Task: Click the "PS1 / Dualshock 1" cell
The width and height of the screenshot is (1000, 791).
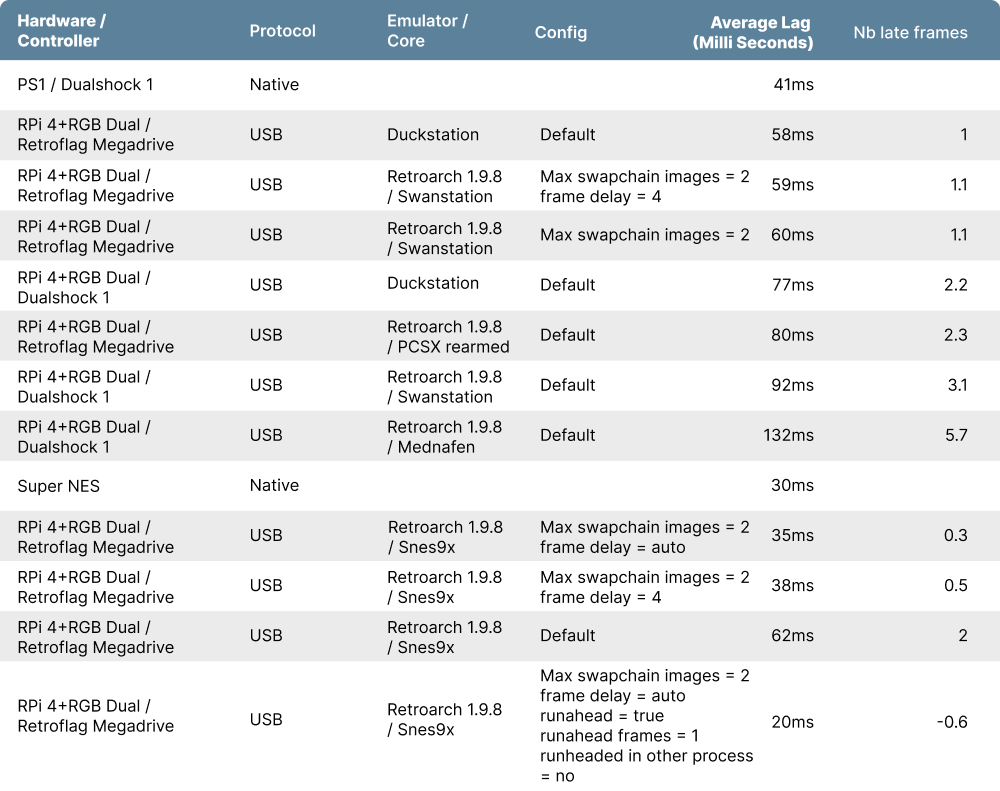Action: 86,85
